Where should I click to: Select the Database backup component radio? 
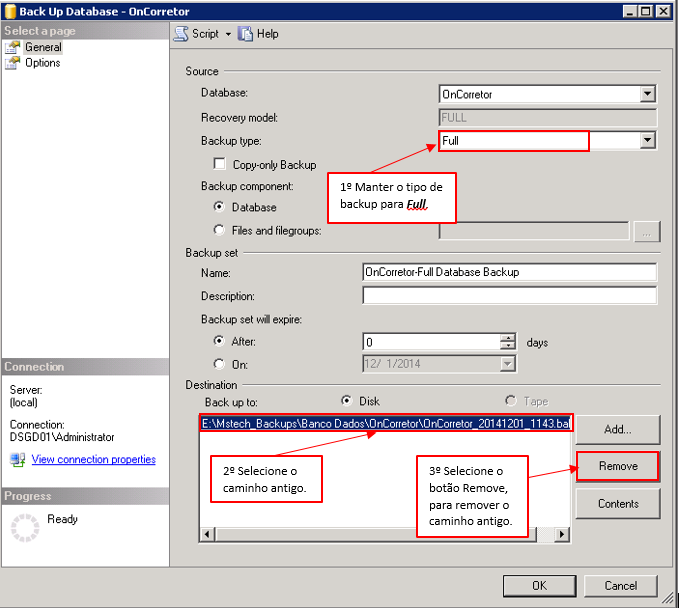tap(219, 207)
